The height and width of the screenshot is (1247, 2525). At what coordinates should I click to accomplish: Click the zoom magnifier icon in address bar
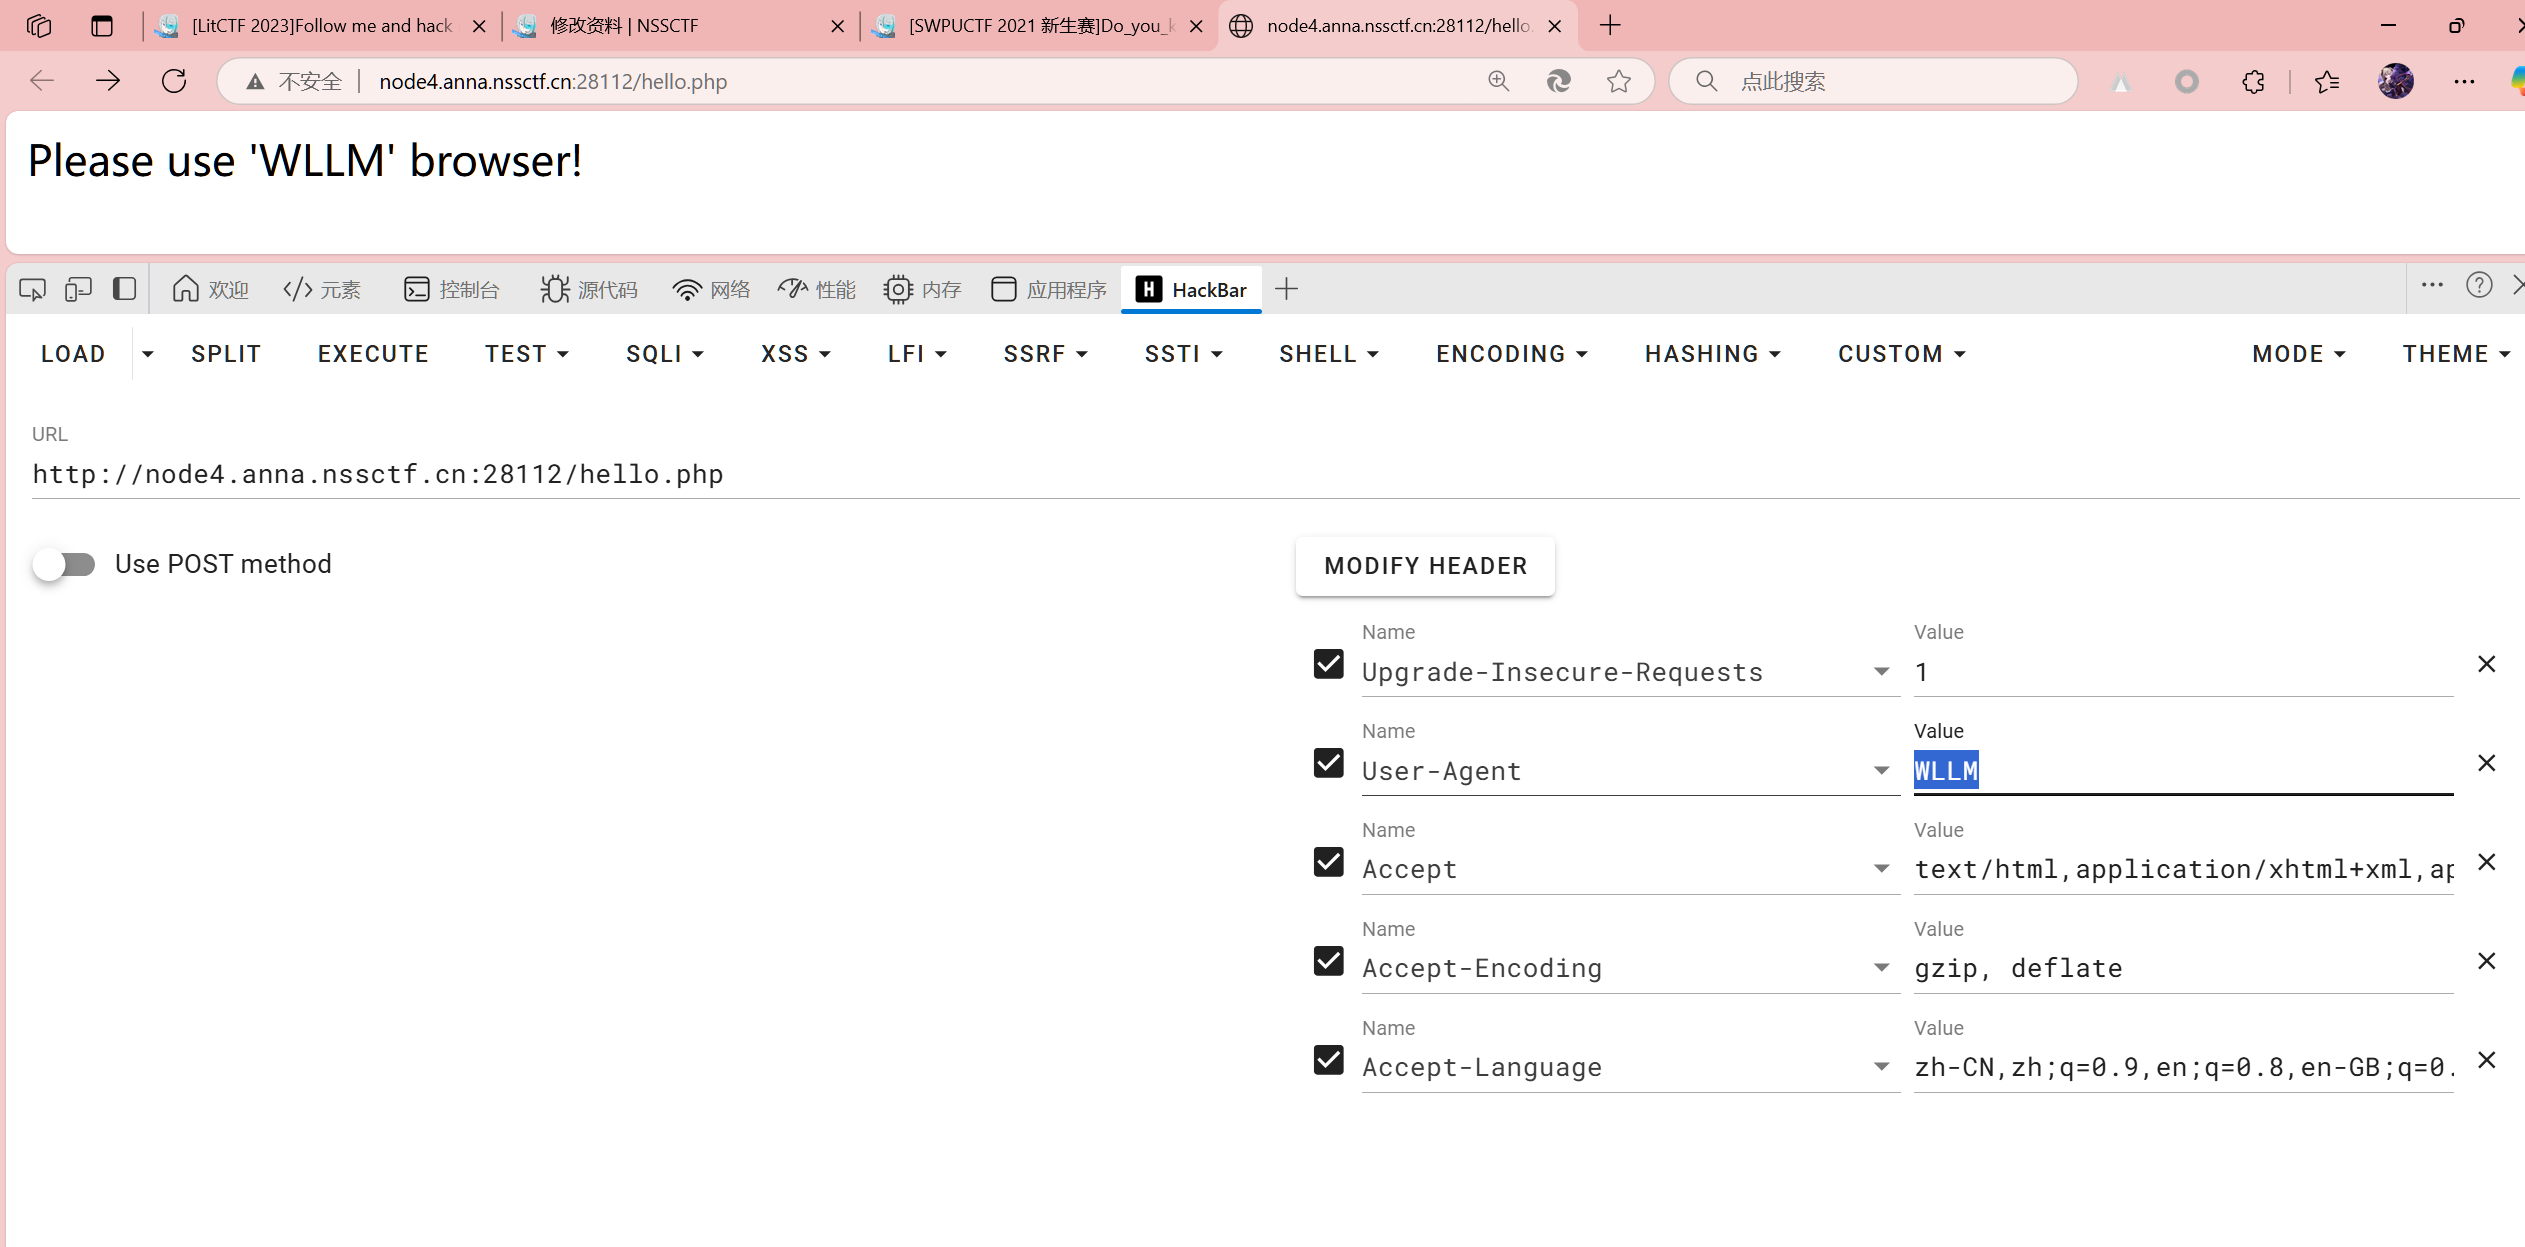(x=1498, y=81)
